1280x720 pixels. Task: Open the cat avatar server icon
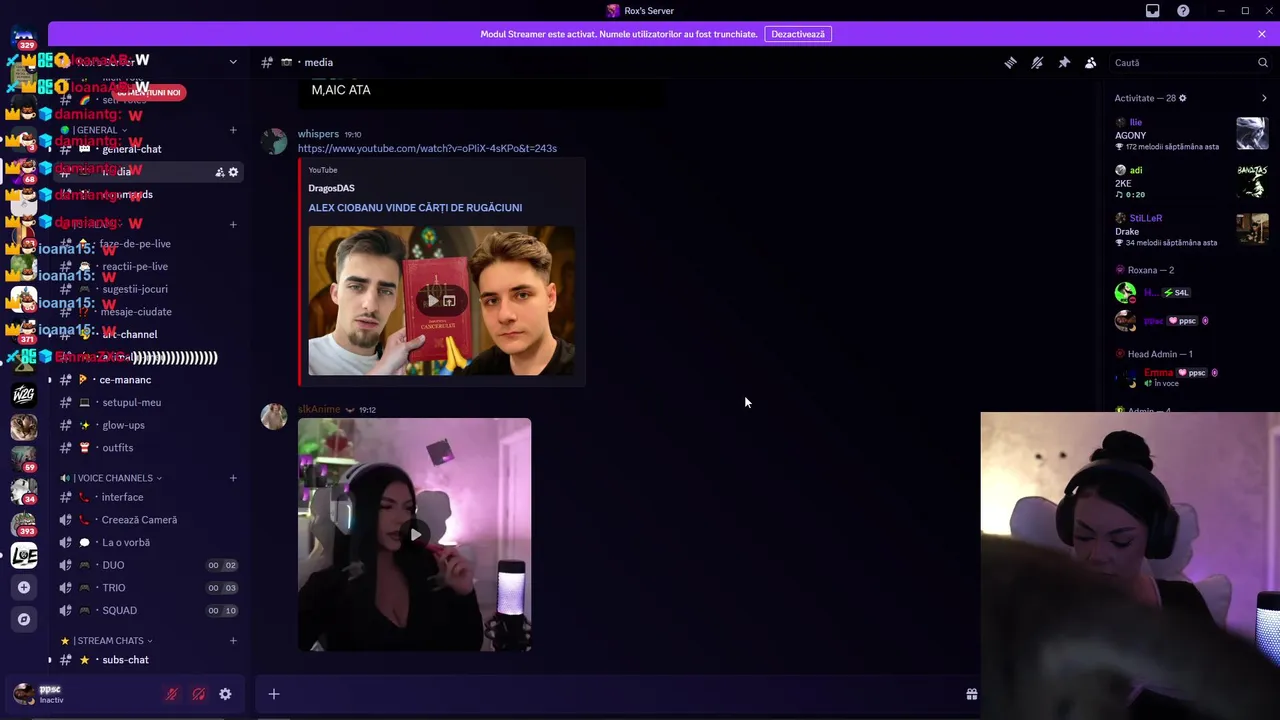tap(24, 427)
